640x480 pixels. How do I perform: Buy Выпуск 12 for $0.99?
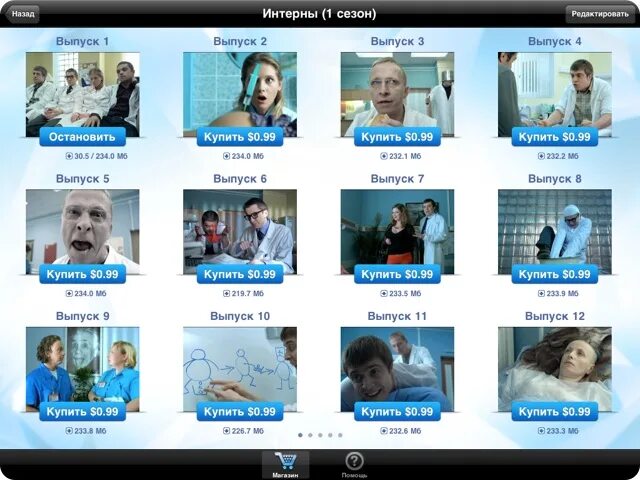click(555, 411)
